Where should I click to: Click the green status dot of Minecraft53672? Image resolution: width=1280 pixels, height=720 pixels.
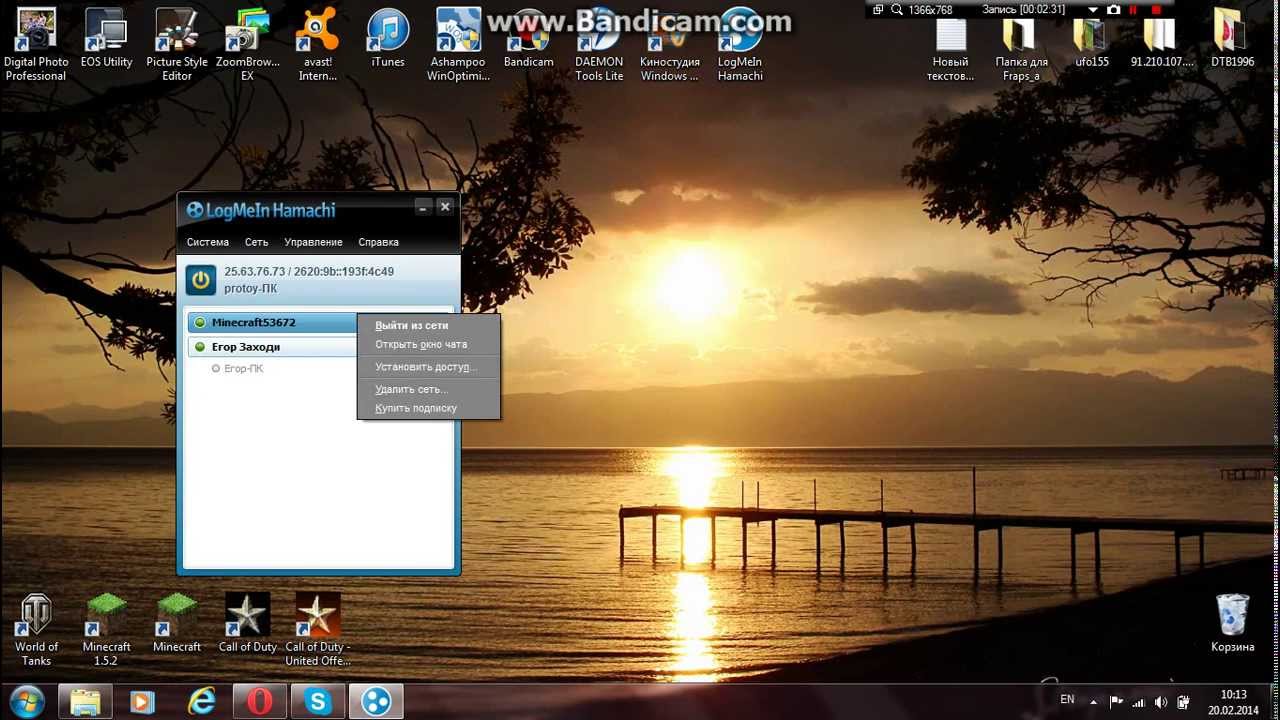[200, 322]
